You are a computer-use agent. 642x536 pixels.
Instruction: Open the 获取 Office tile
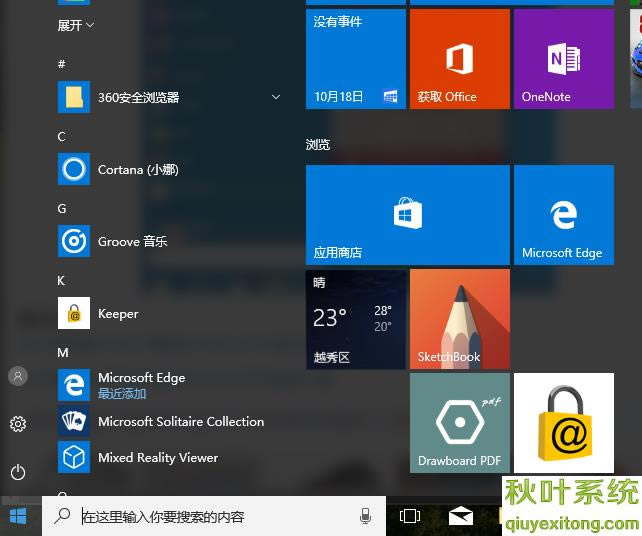pyautogui.click(x=460, y=59)
